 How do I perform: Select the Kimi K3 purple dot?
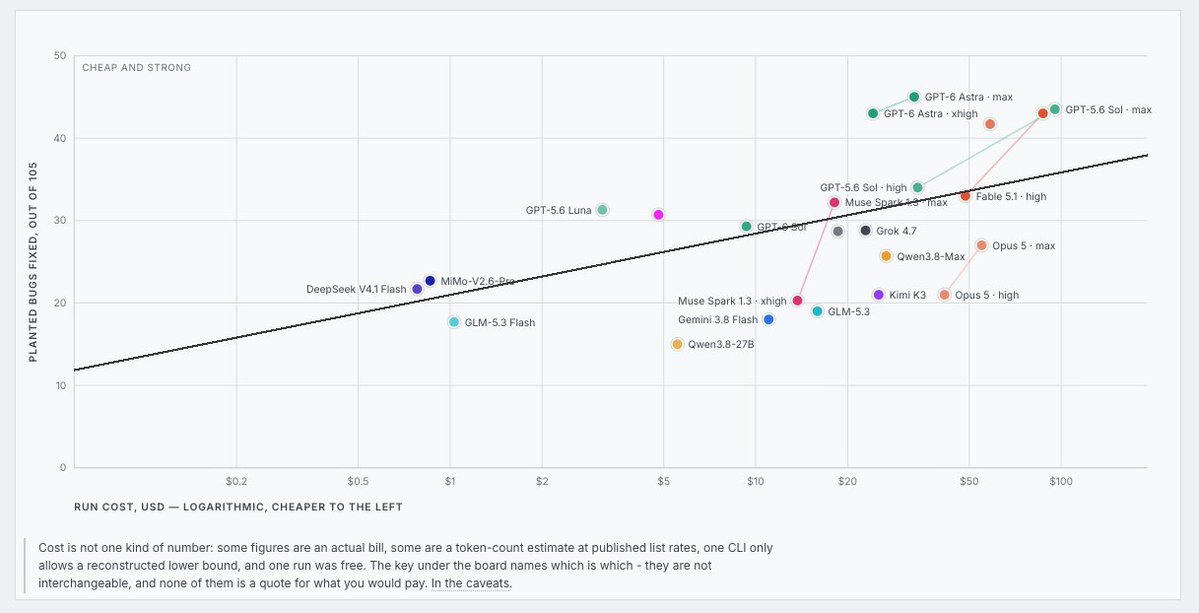(x=879, y=294)
